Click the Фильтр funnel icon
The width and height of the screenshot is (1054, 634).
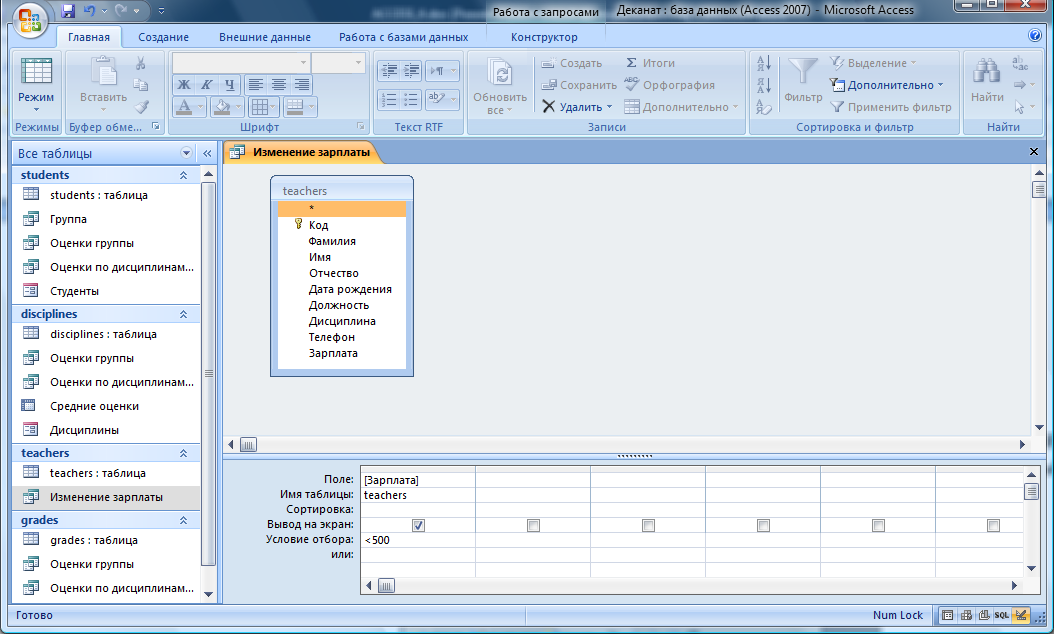click(x=802, y=73)
